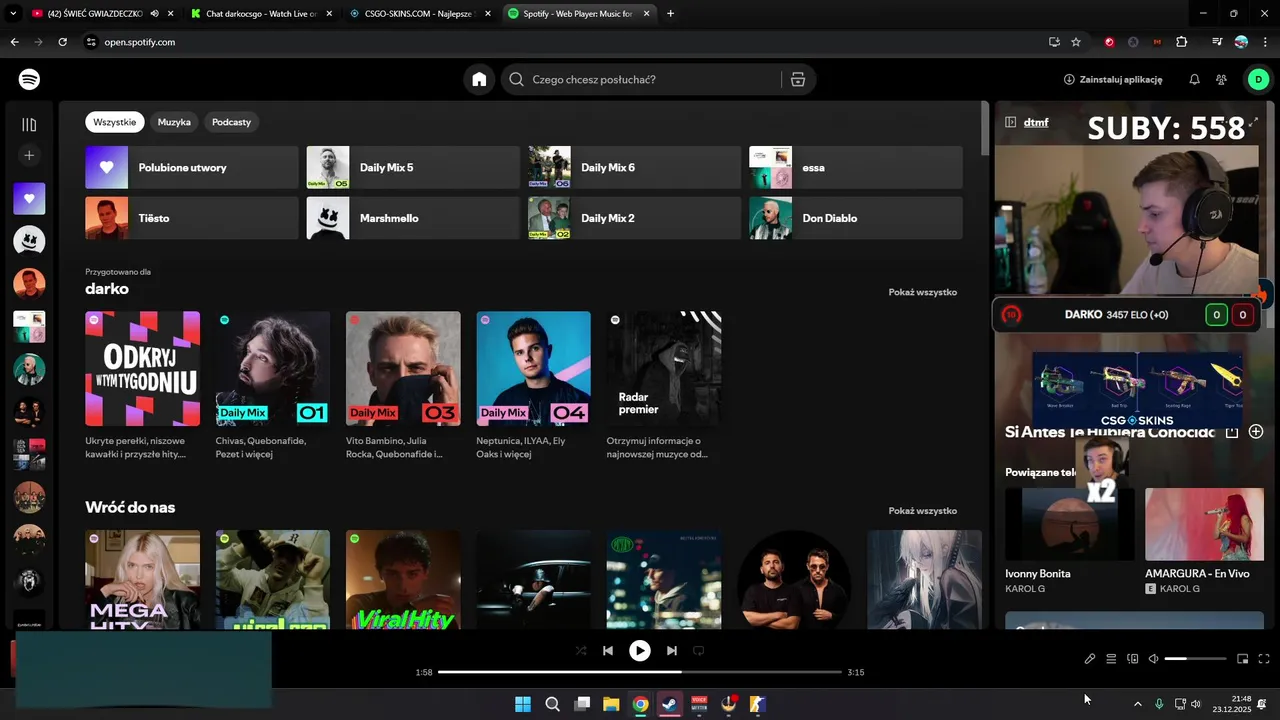Expand Your Library sidebar icon
This screenshot has width=1280, height=720.
tap(29, 125)
